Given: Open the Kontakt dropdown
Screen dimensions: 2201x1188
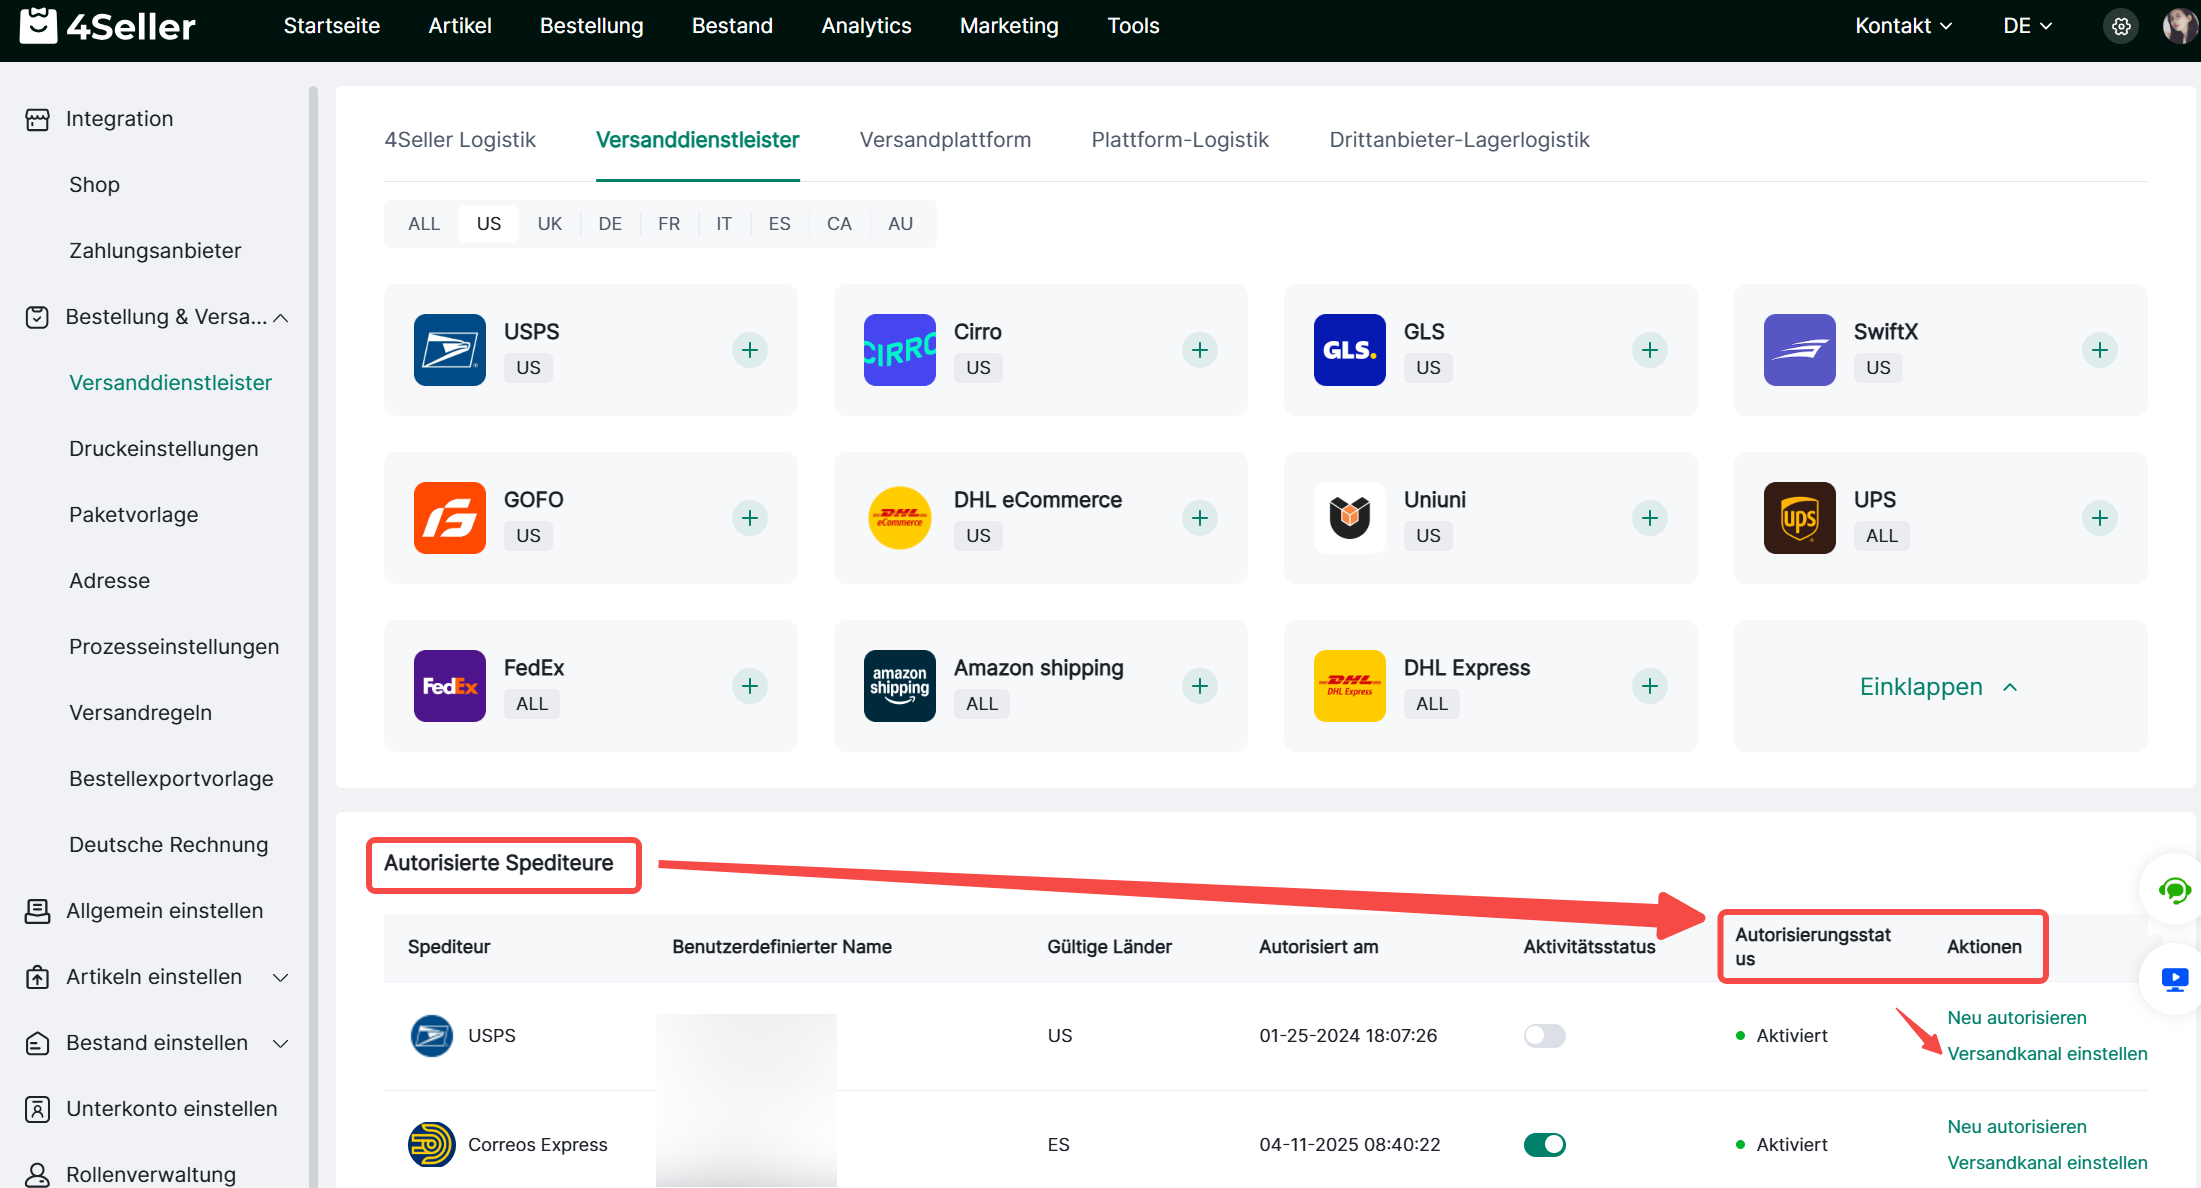Looking at the screenshot, I should point(1902,27).
